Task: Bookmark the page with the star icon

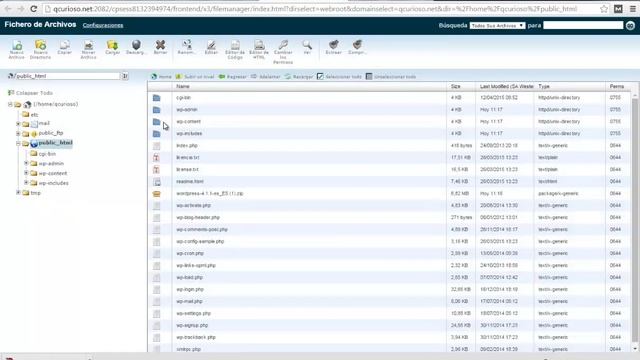Action: (604, 9)
